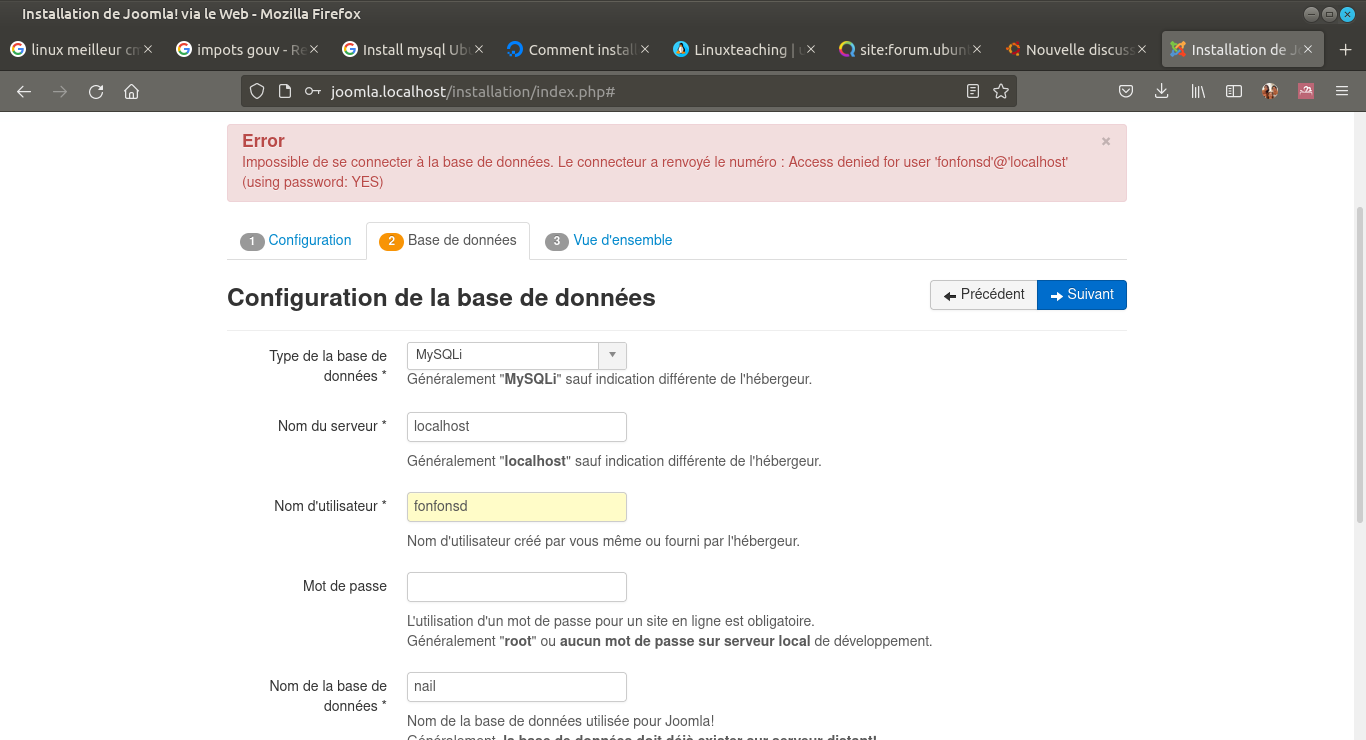Click the Précédent button
The height and width of the screenshot is (740, 1366).
pos(984,295)
